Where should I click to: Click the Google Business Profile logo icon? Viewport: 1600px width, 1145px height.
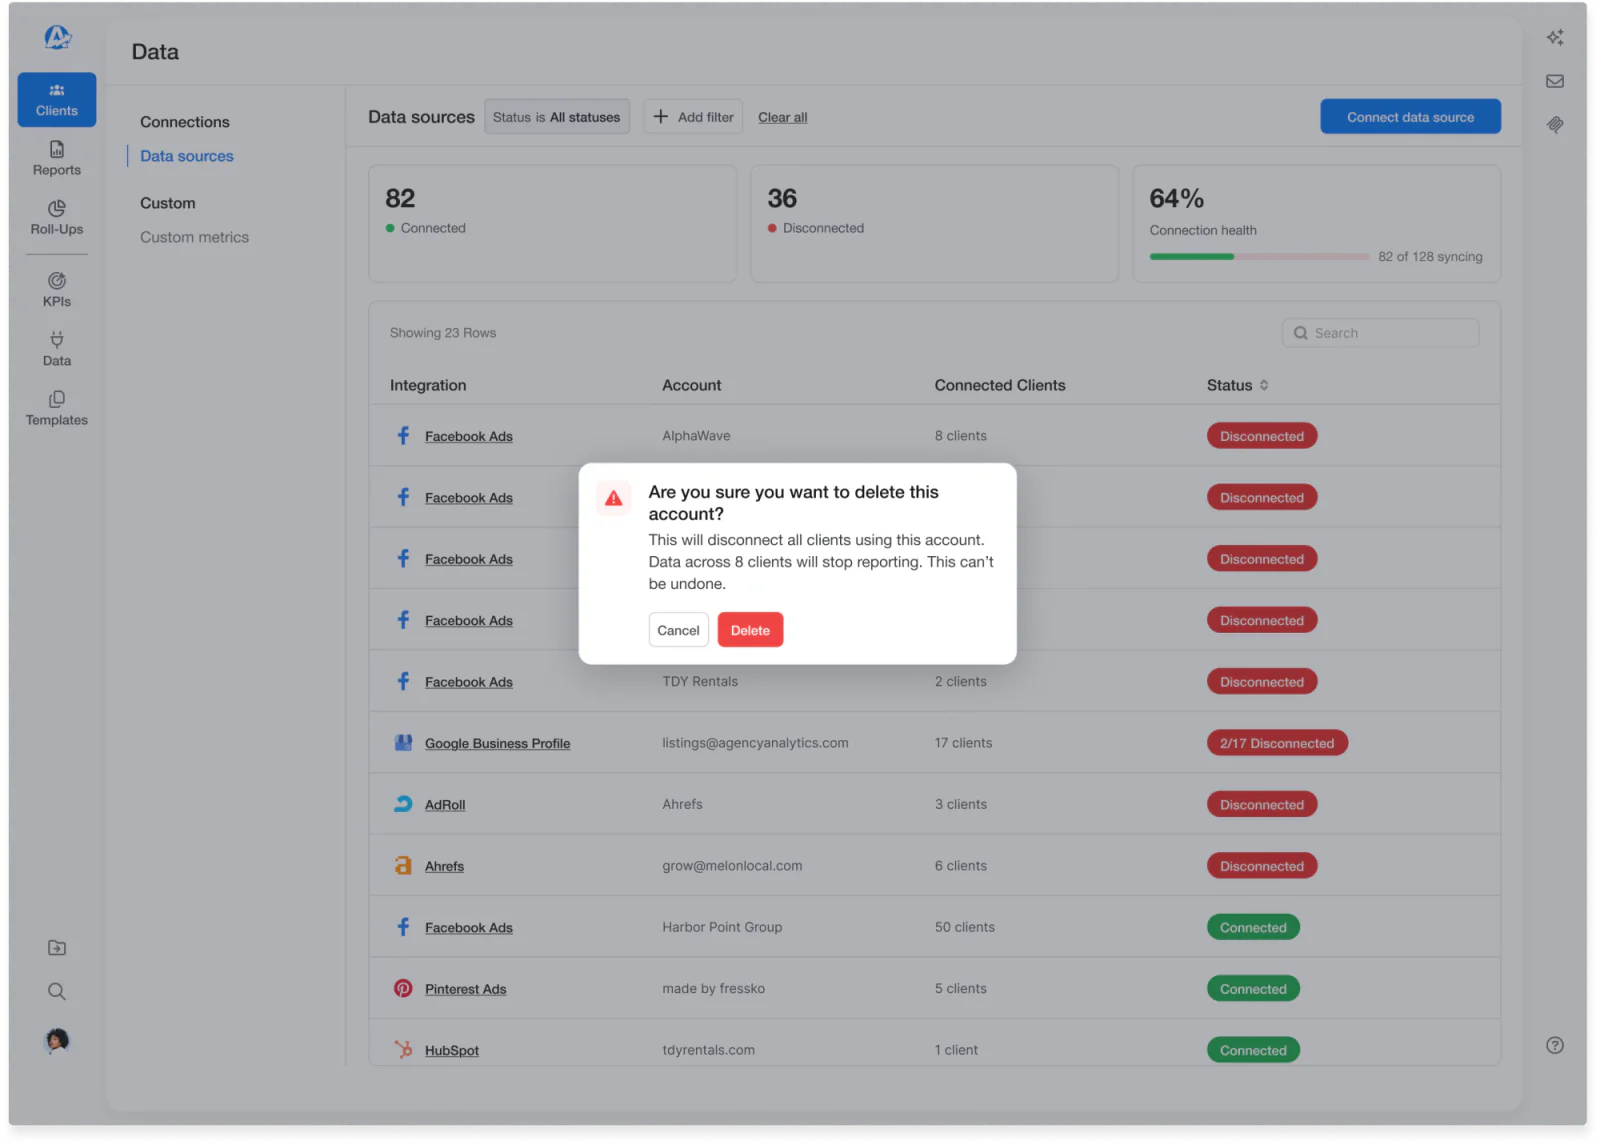click(403, 743)
